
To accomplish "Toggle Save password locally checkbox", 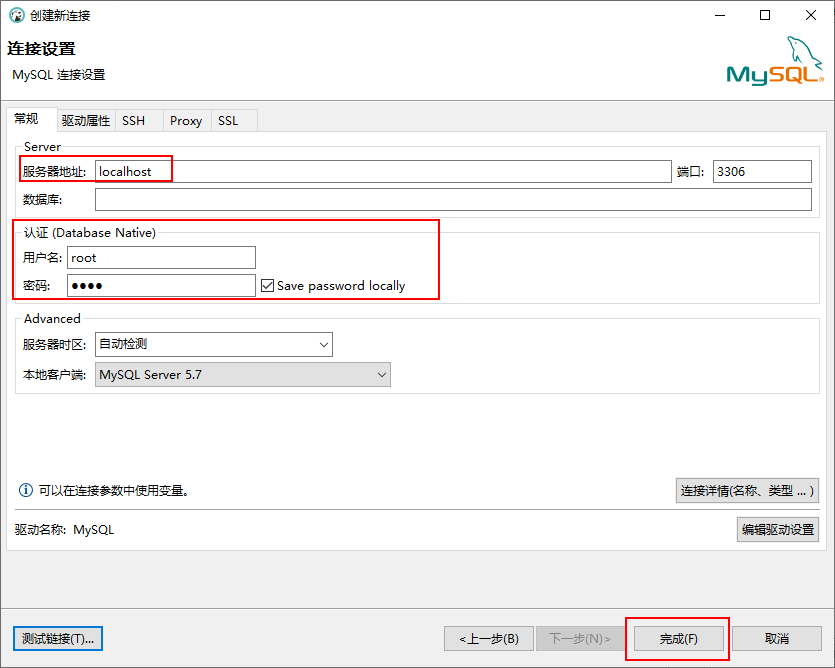I will click(x=267, y=286).
